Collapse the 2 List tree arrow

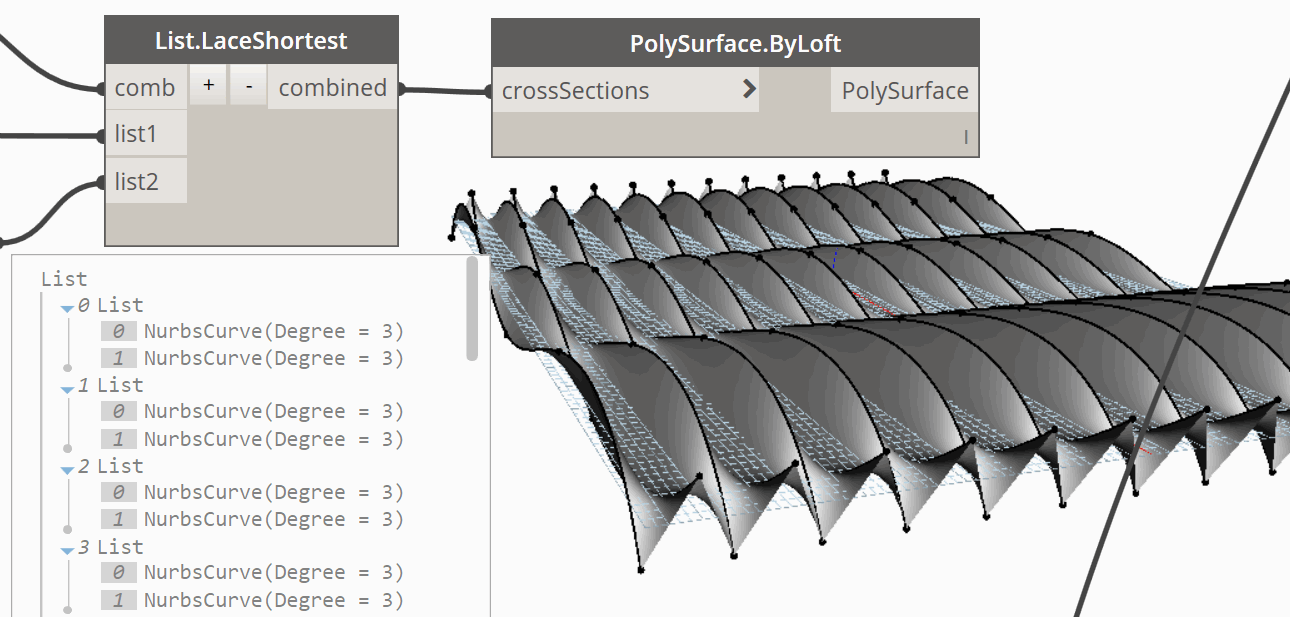point(67,469)
